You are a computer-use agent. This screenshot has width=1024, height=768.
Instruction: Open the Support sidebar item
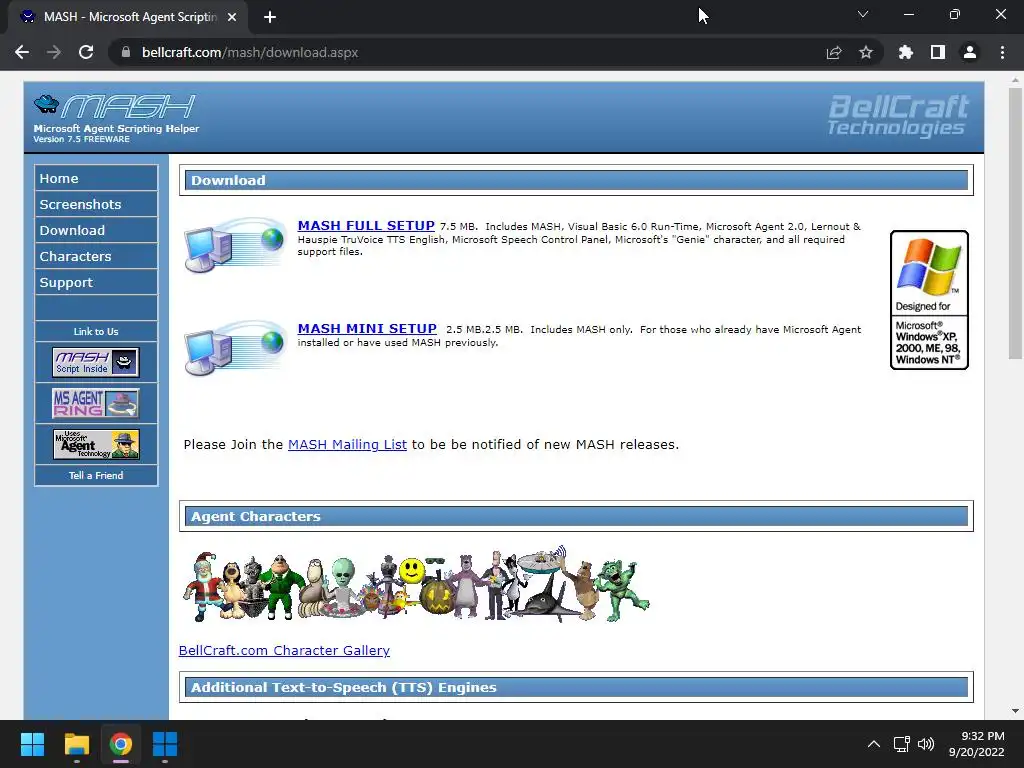click(x=96, y=283)
